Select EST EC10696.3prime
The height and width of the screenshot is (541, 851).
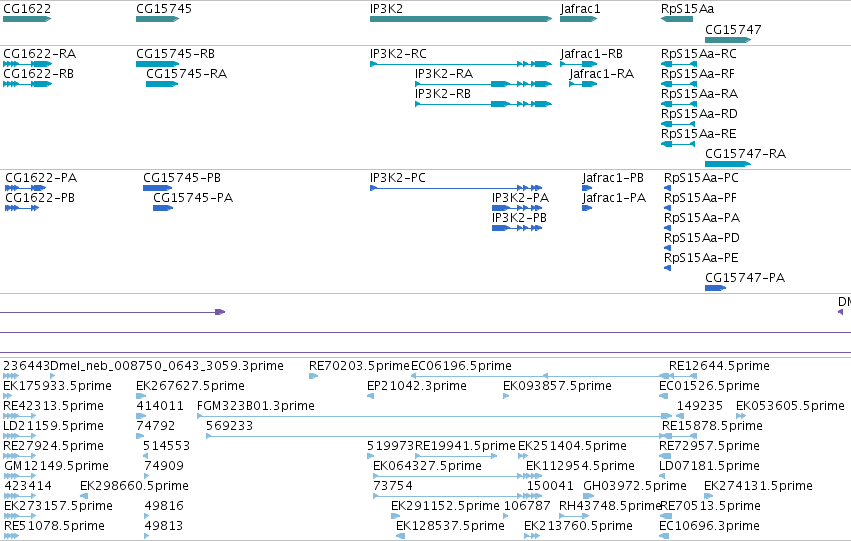click(709, 527)
